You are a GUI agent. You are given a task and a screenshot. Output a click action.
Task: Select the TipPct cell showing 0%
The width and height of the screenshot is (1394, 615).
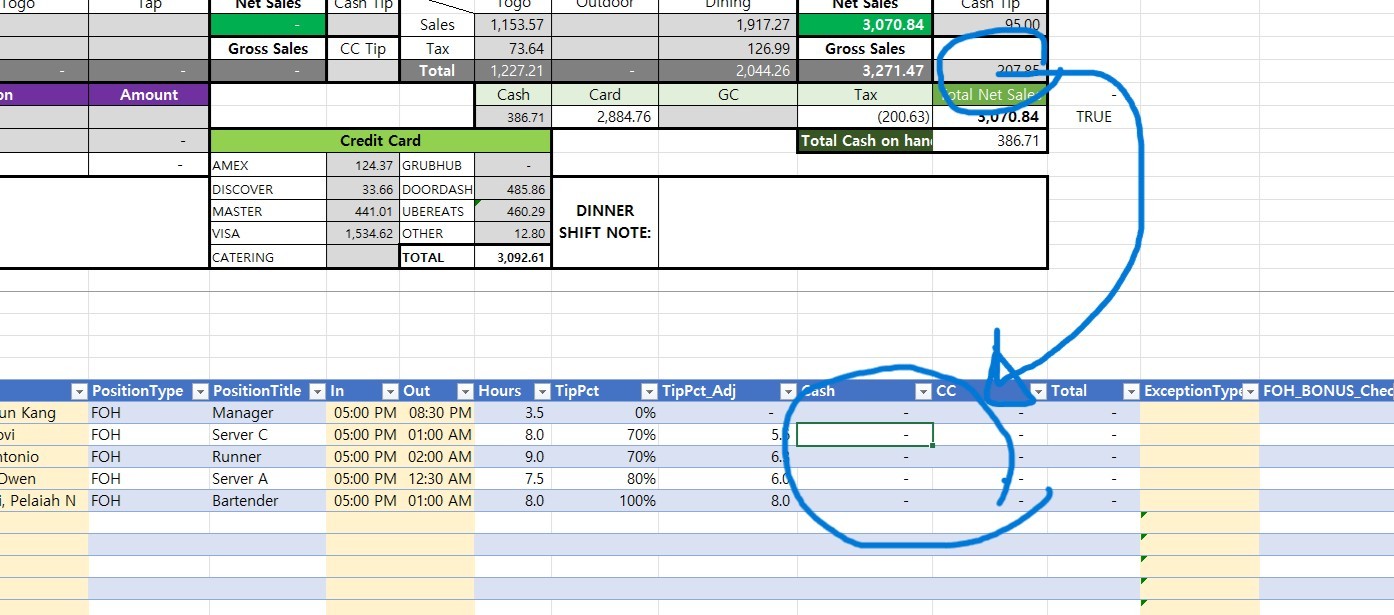point(605,412)
